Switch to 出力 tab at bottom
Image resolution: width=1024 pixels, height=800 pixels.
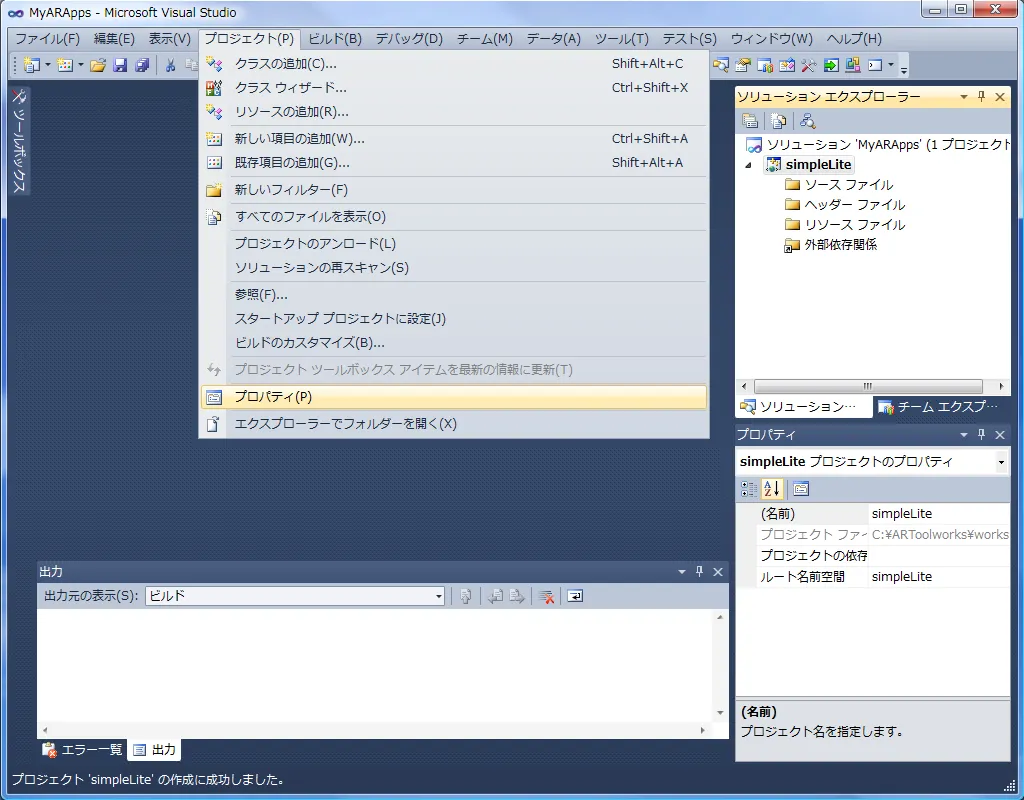[154, 750]
